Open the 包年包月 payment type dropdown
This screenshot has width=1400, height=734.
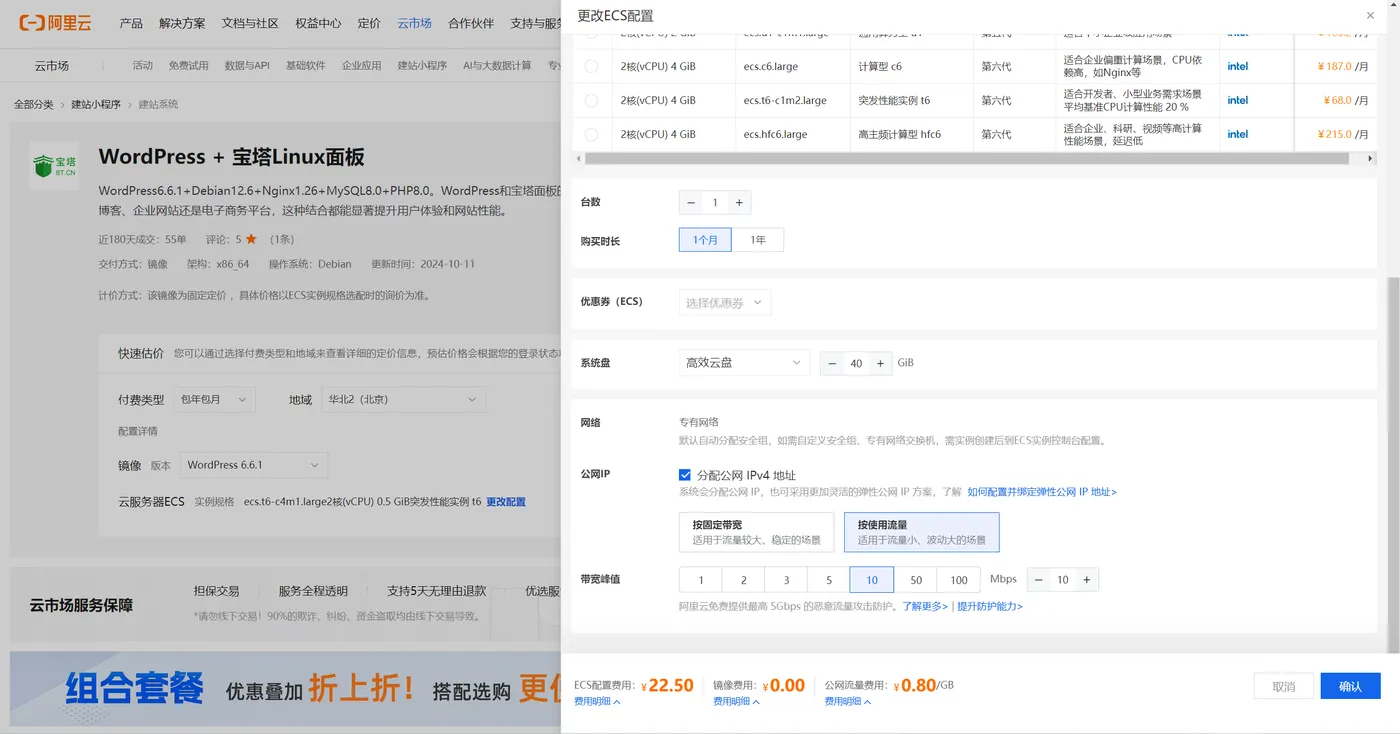point(214,399)
